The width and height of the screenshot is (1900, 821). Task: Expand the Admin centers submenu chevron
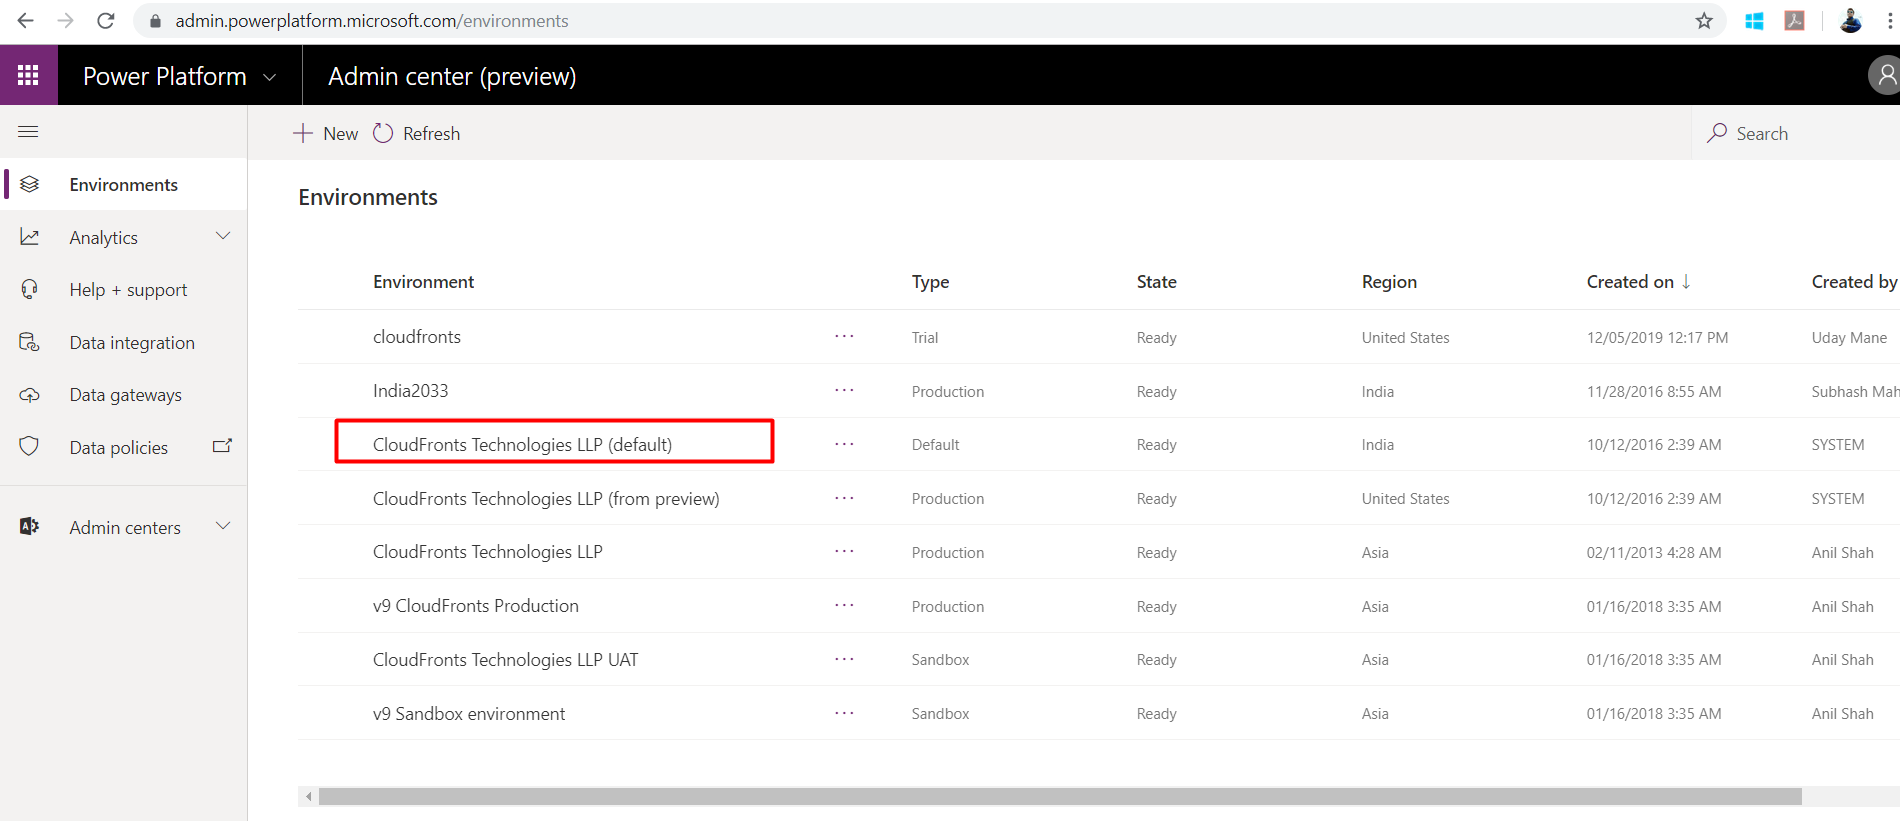(x=223, y=526)
